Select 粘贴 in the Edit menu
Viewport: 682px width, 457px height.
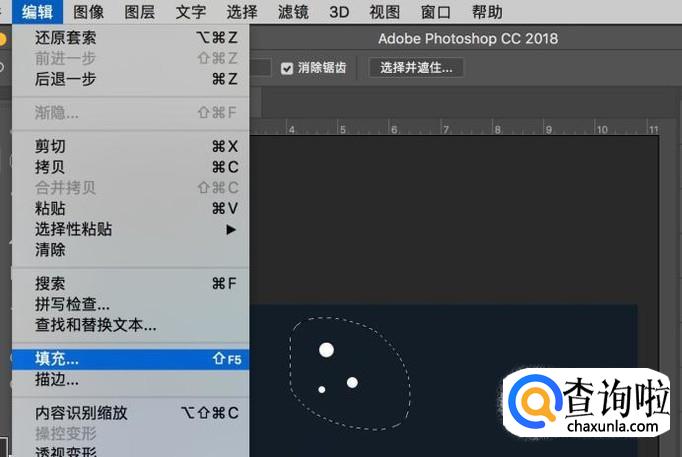[130, 208]
